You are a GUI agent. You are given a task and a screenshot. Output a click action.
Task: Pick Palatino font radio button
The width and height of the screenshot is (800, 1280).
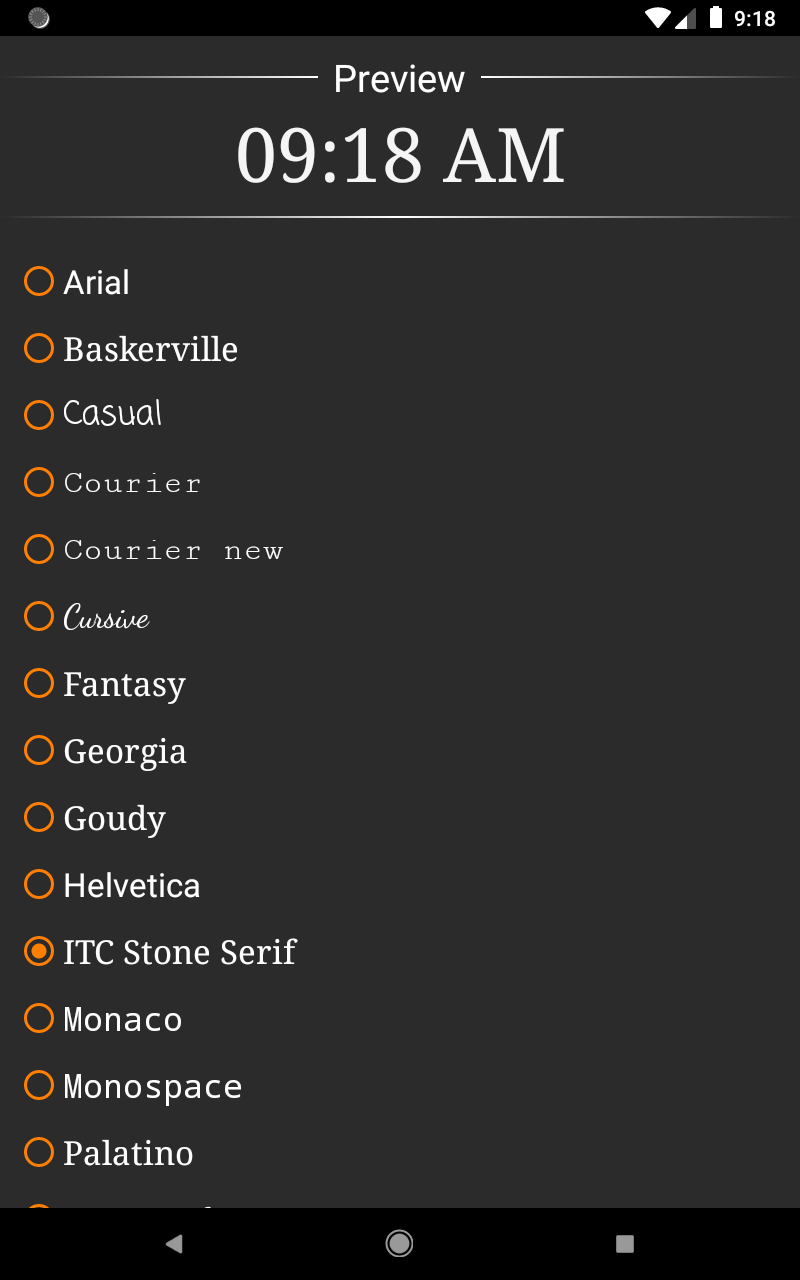tap(39, 1152)
